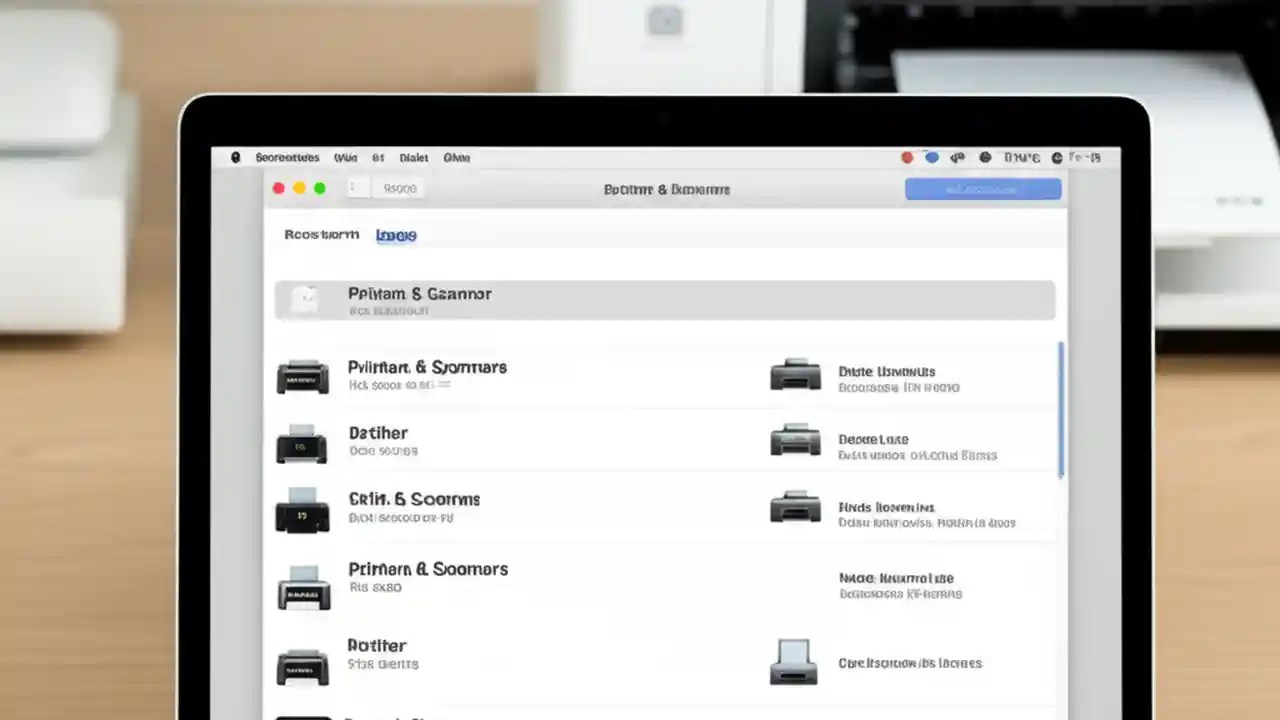Click the blue button at the window top right
The image size is (1280, 720).
tap(983, 188)
